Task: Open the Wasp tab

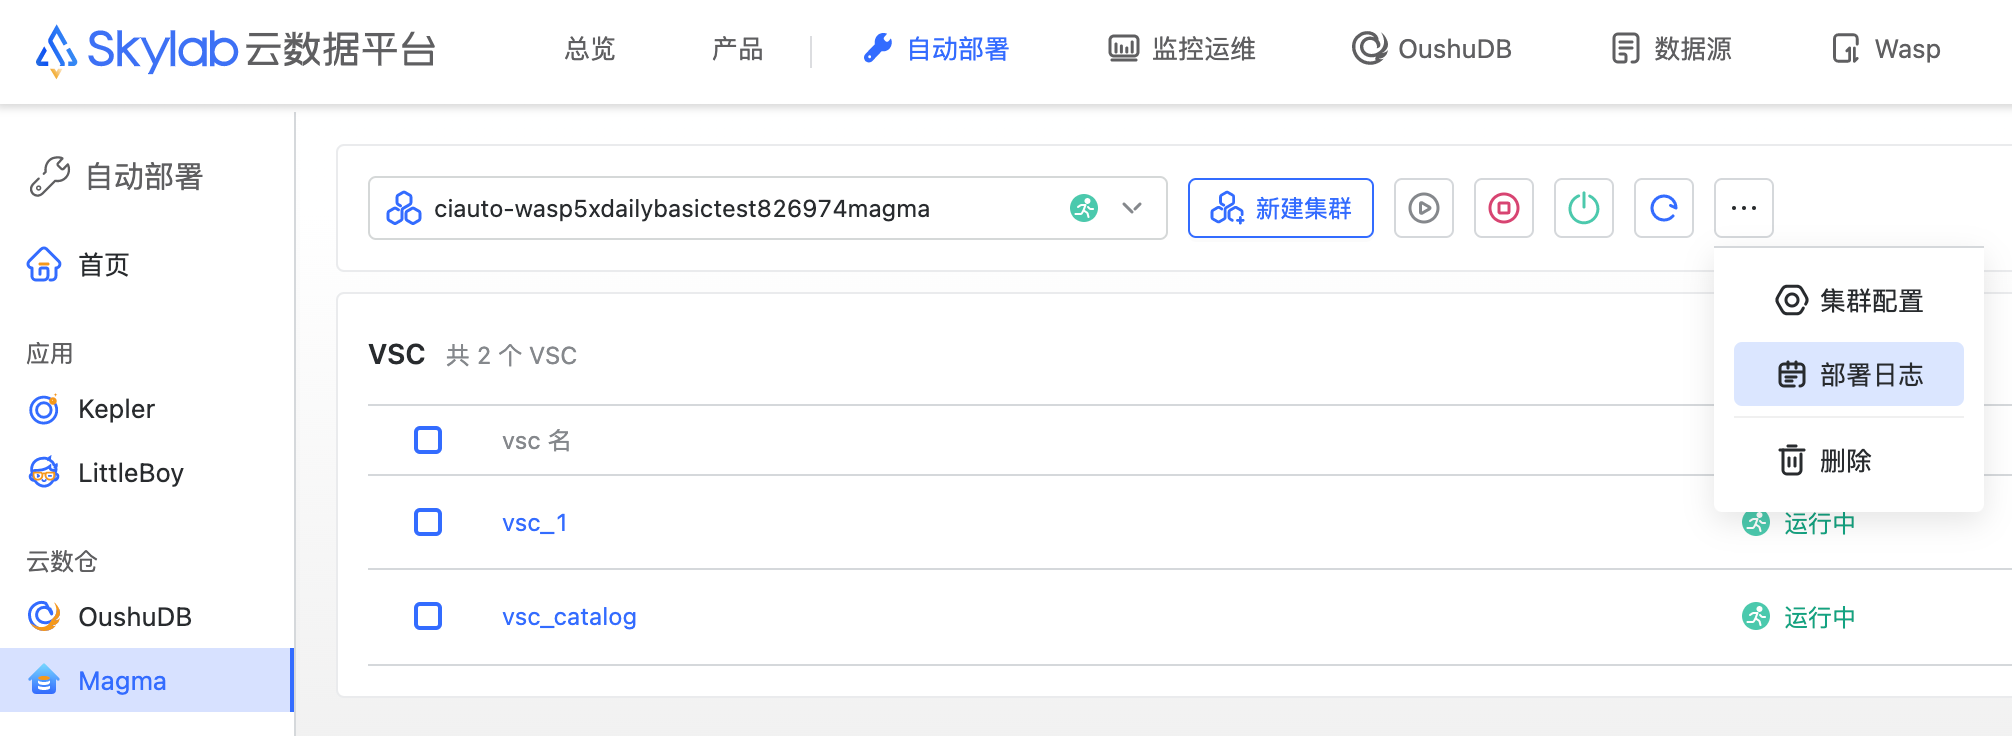Action: tap(1886, 49)
